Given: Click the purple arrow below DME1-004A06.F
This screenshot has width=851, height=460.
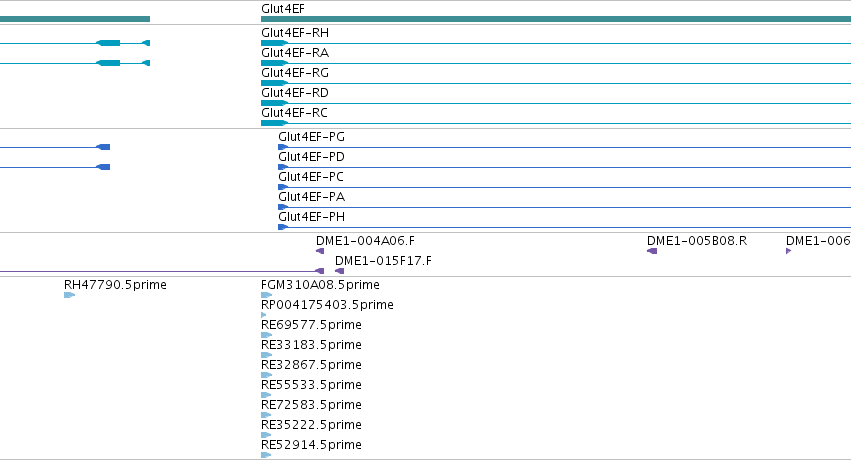Looking at the screenshot, I should [320, 251].
